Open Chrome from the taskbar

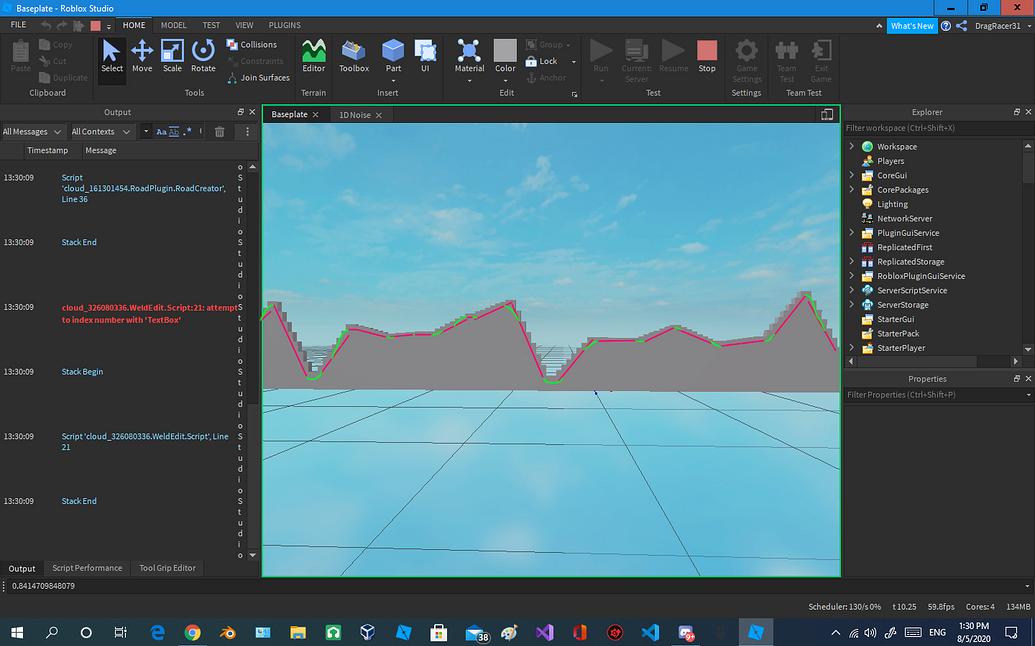pos(192,632)
